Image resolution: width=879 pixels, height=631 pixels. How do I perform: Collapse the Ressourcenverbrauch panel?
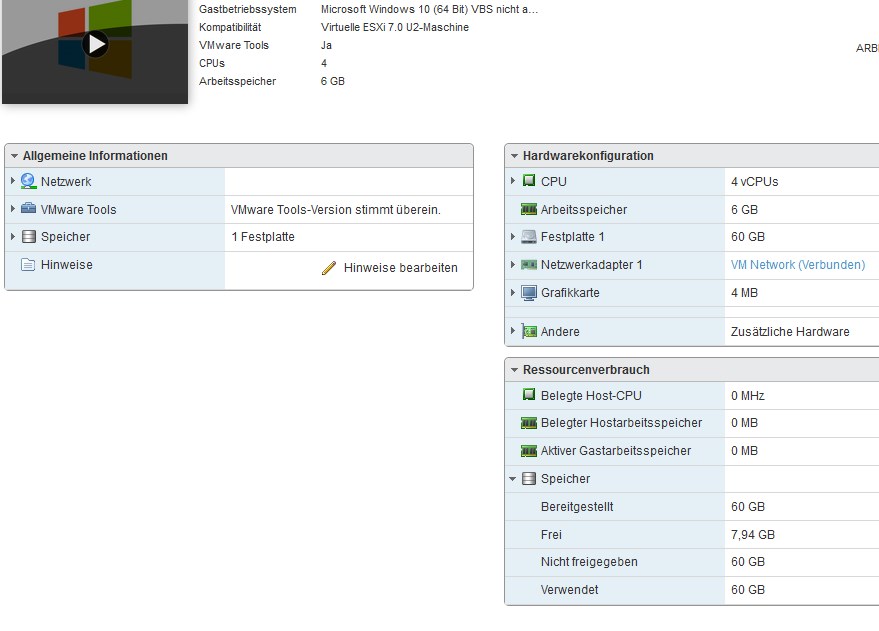pos(514,370)
